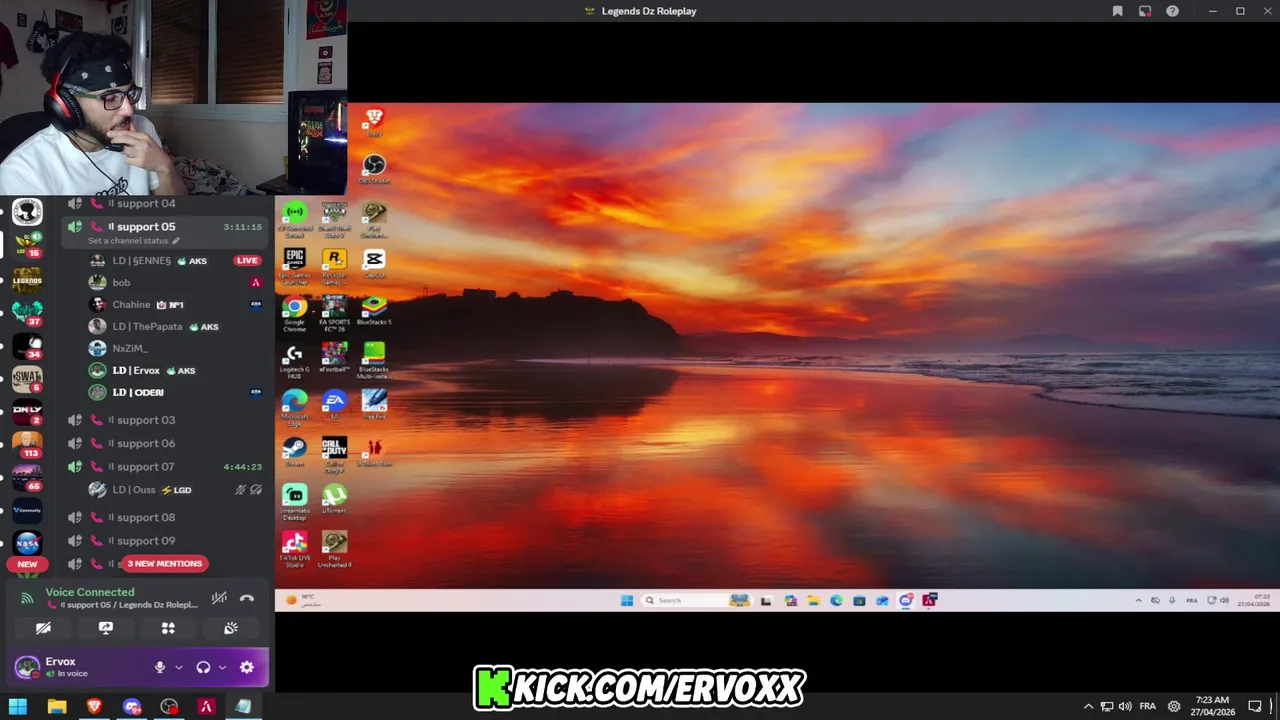Click Steam icon in shared screen desktop

click(294, 453)
